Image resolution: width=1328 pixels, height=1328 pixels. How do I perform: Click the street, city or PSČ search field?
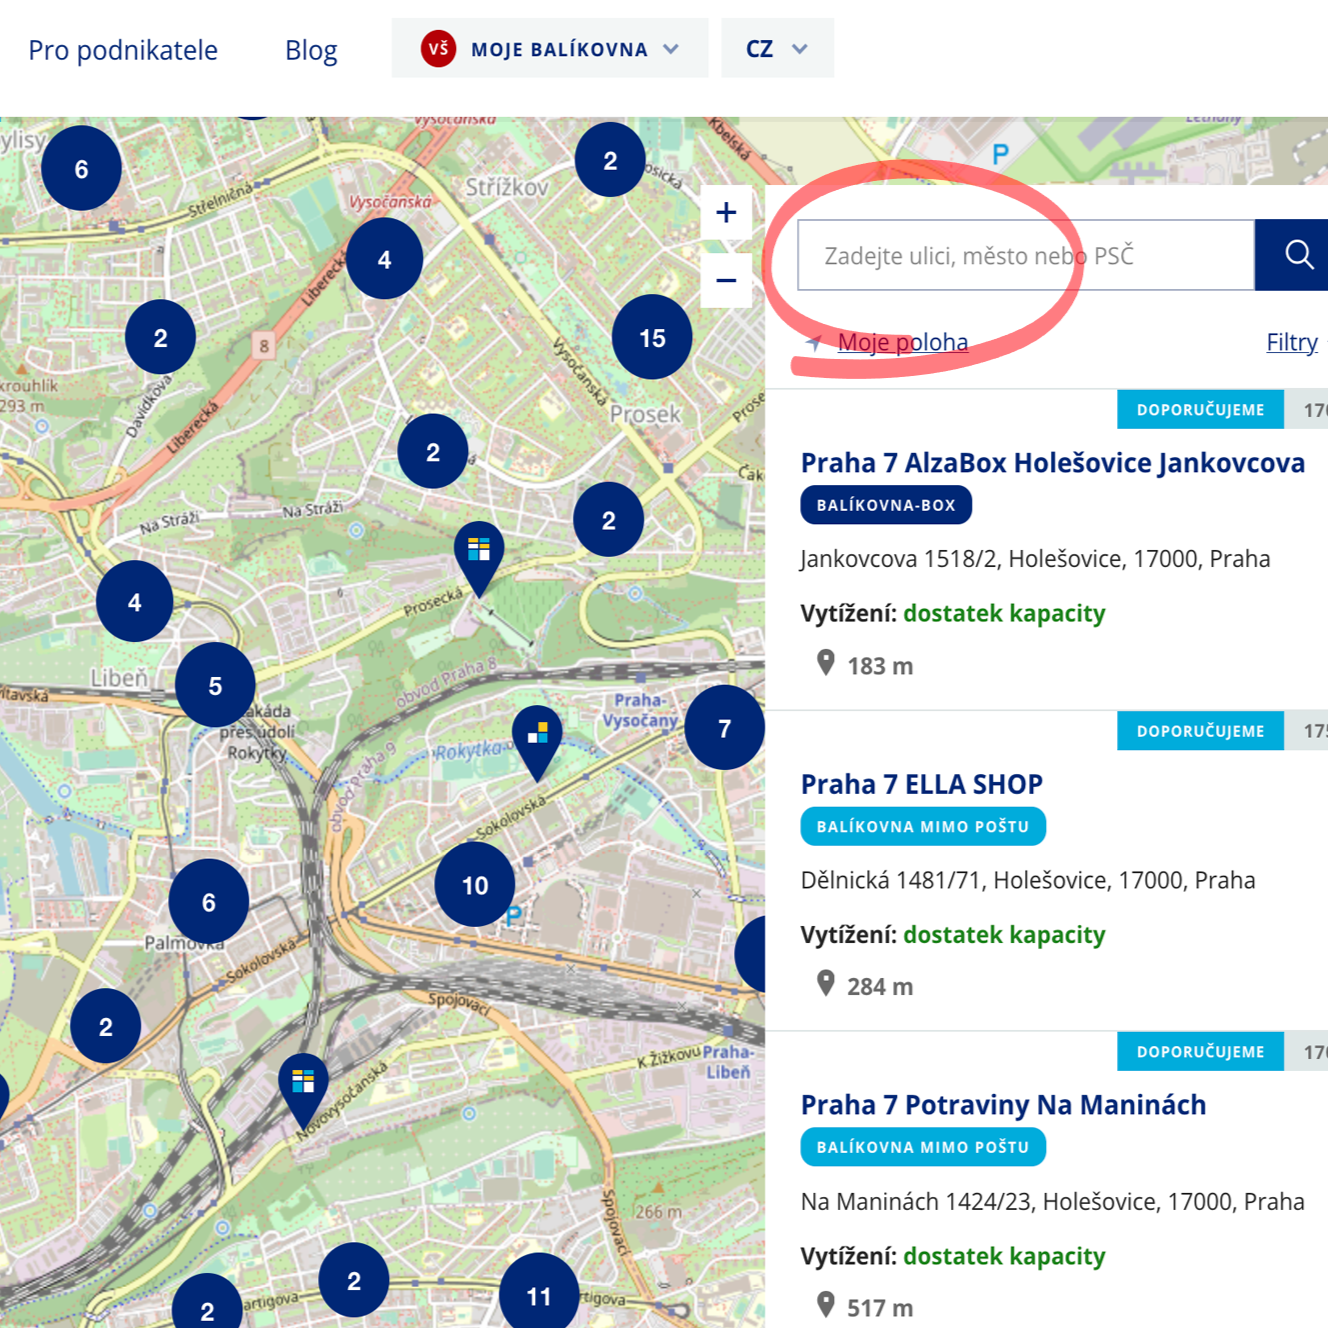(1026, 255)
